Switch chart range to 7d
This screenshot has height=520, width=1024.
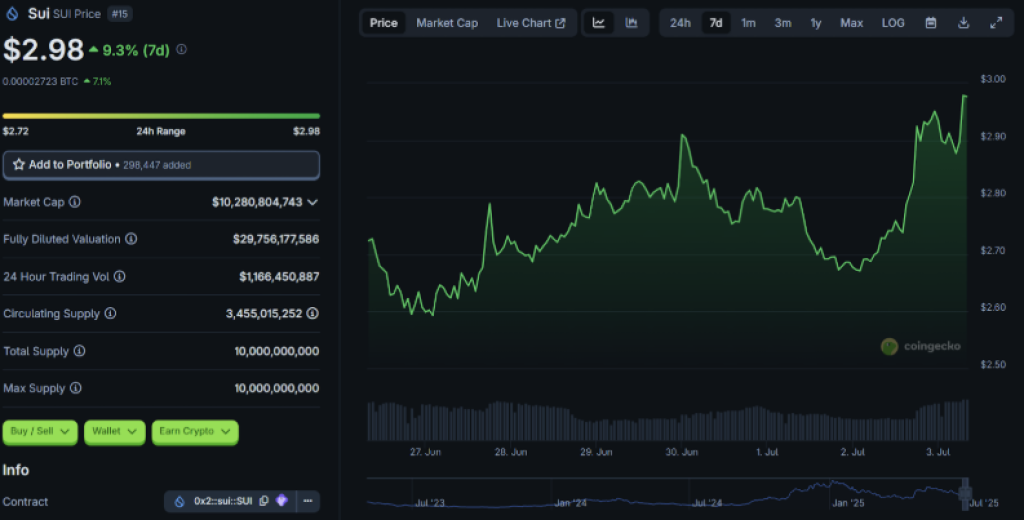(716, 23)
